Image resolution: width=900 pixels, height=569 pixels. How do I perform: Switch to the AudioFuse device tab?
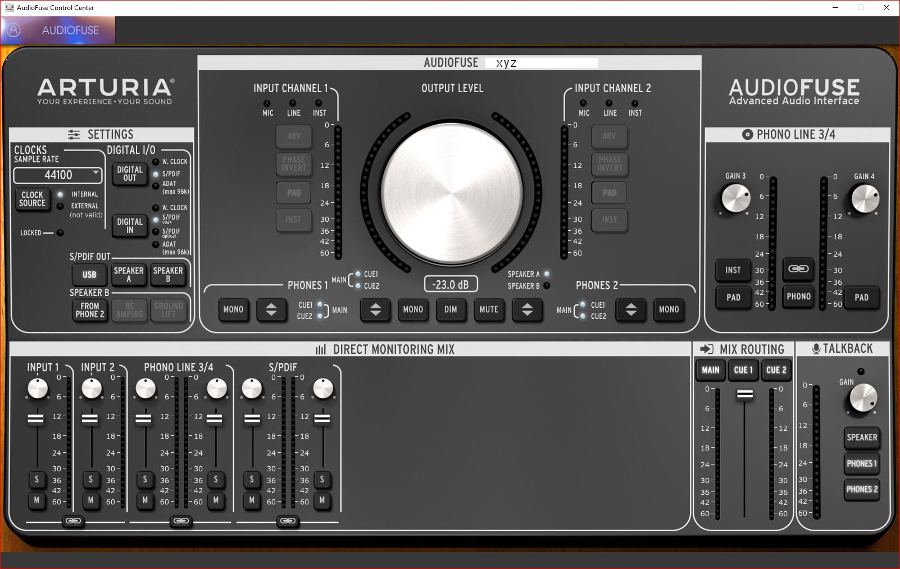[58, 30]
